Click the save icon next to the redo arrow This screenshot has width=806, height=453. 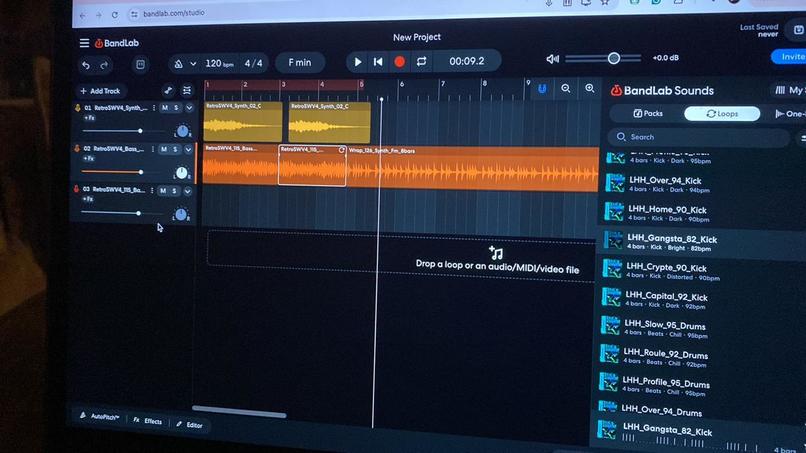(140, 65)
